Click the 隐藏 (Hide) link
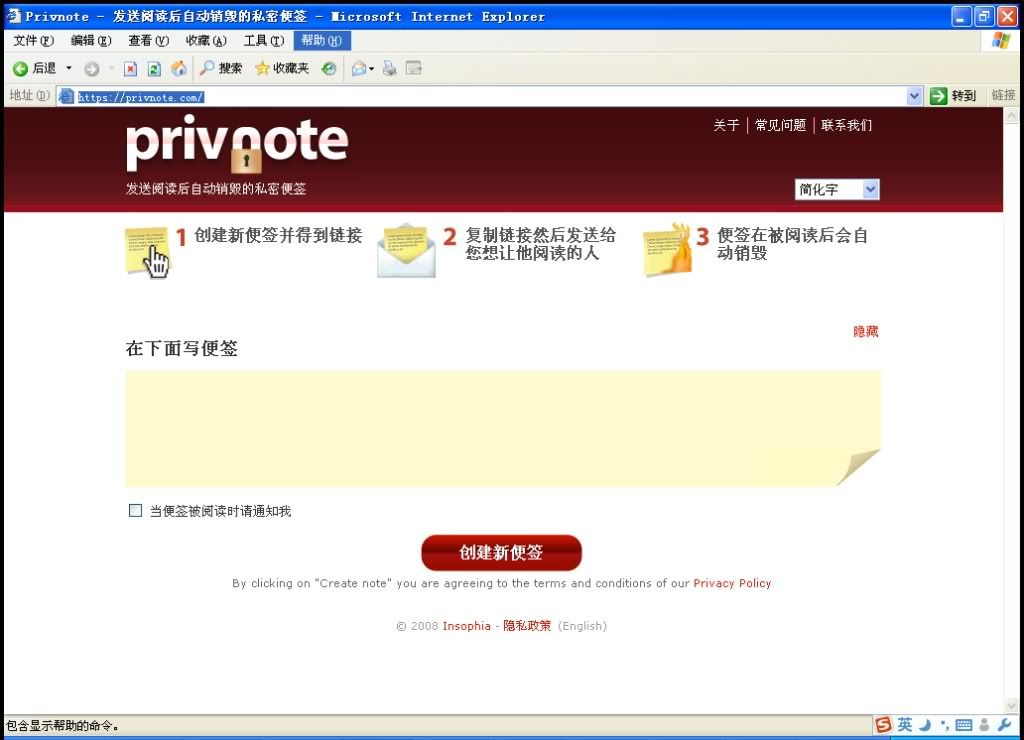1024x740 pixels. click(x=865, y=332)
